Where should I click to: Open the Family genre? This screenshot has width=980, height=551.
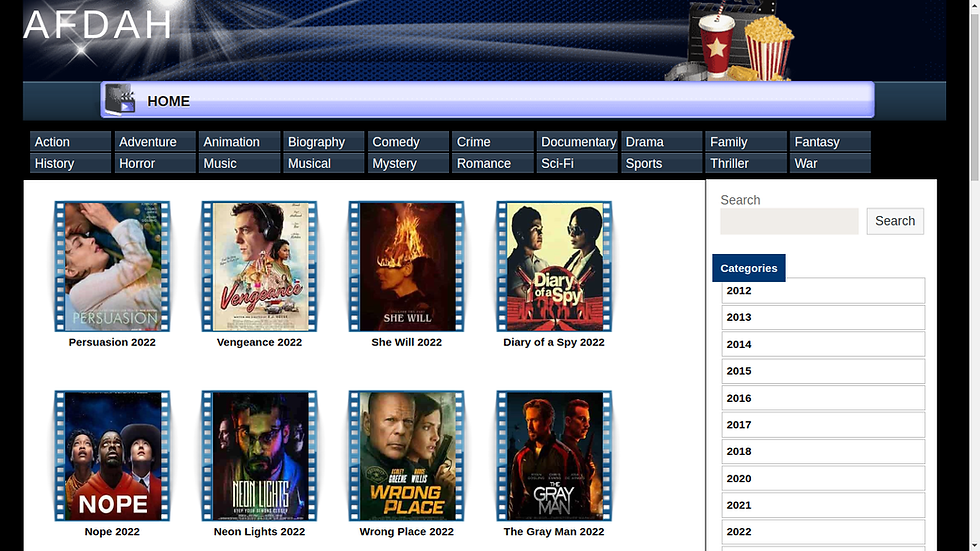pyautogui.click(x=746, y=142)
